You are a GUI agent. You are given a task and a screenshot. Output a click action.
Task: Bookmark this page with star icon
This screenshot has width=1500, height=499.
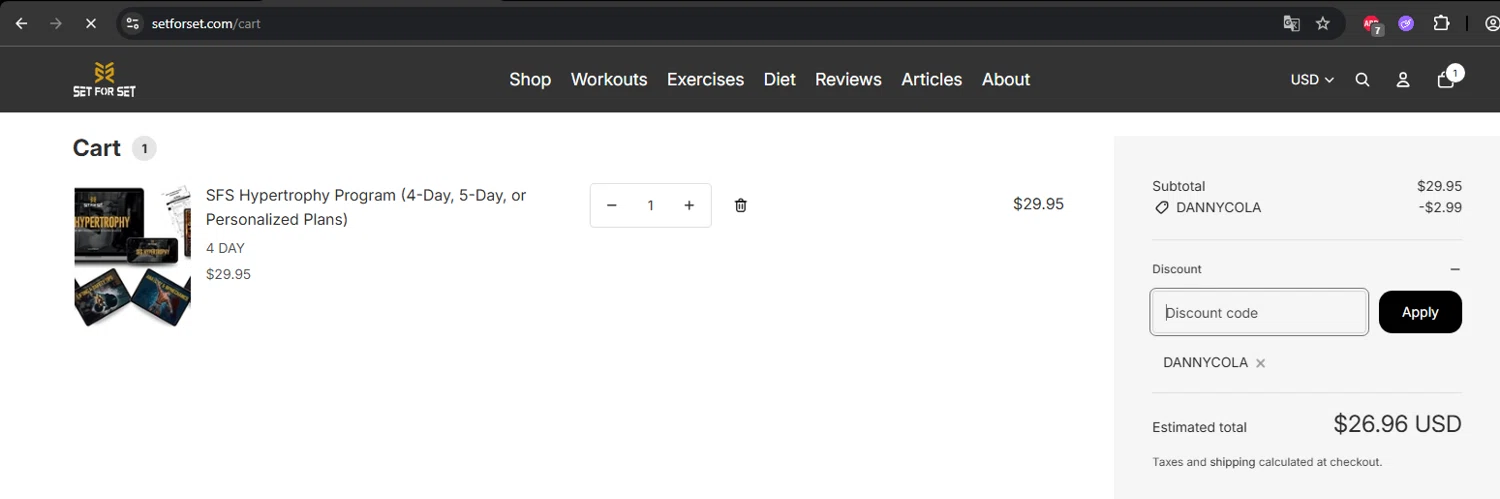tap(1323, 23)
